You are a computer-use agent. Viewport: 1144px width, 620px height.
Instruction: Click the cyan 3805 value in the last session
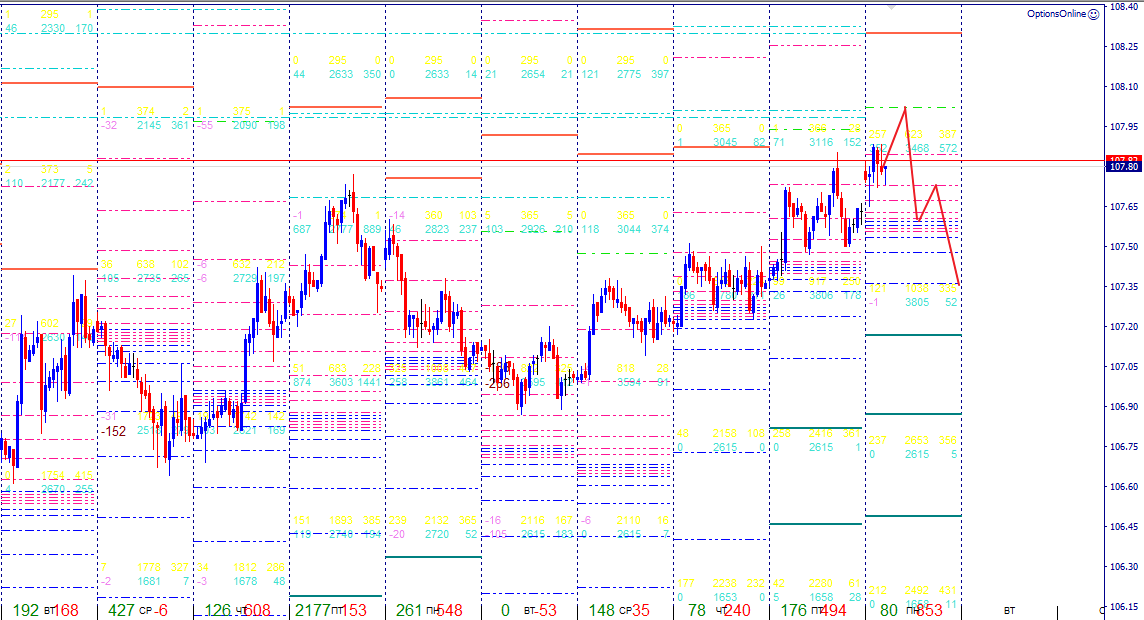coord(917,302)
